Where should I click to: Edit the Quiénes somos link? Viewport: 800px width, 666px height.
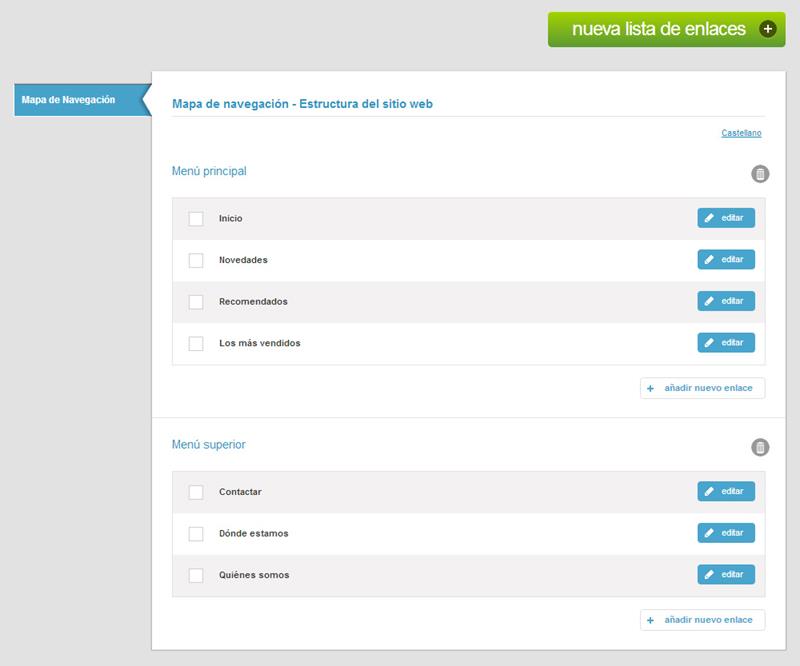click(x=726, y=575)
